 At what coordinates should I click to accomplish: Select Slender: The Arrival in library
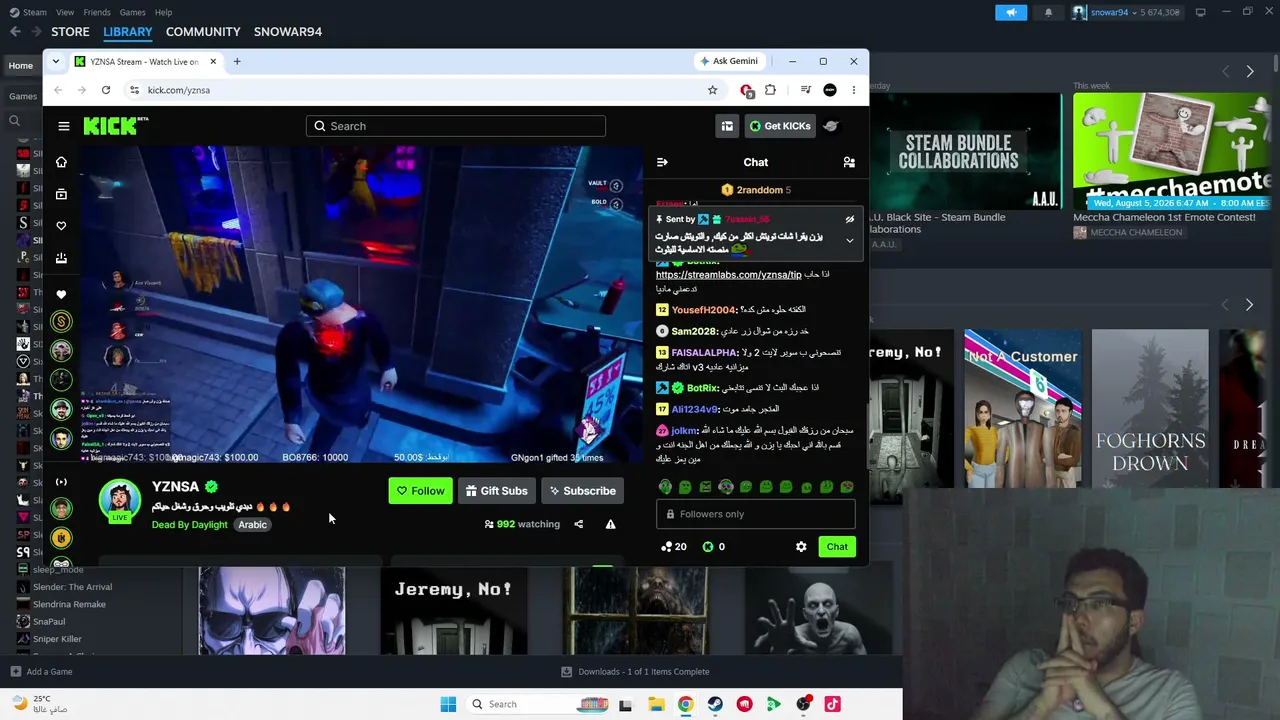[x=72, y=587]
